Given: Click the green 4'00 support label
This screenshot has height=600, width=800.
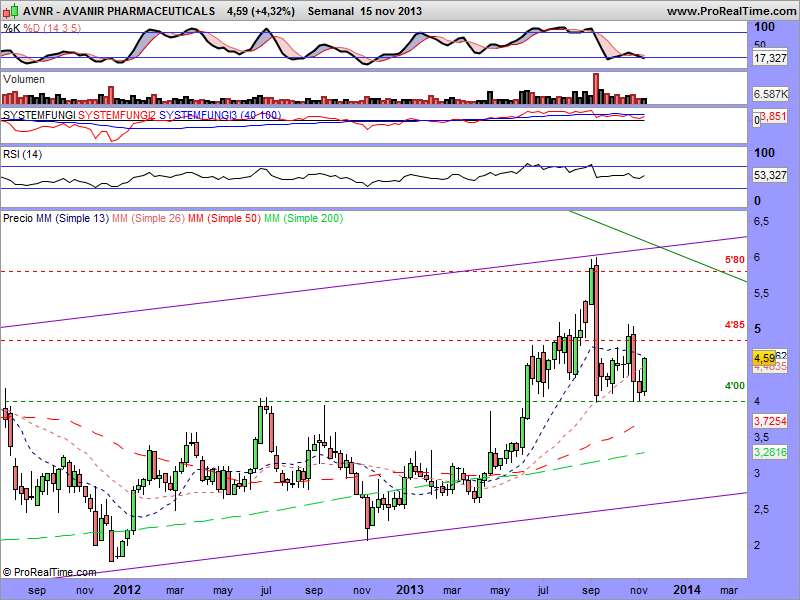Looking at the screenshot, I should (735, 386).
